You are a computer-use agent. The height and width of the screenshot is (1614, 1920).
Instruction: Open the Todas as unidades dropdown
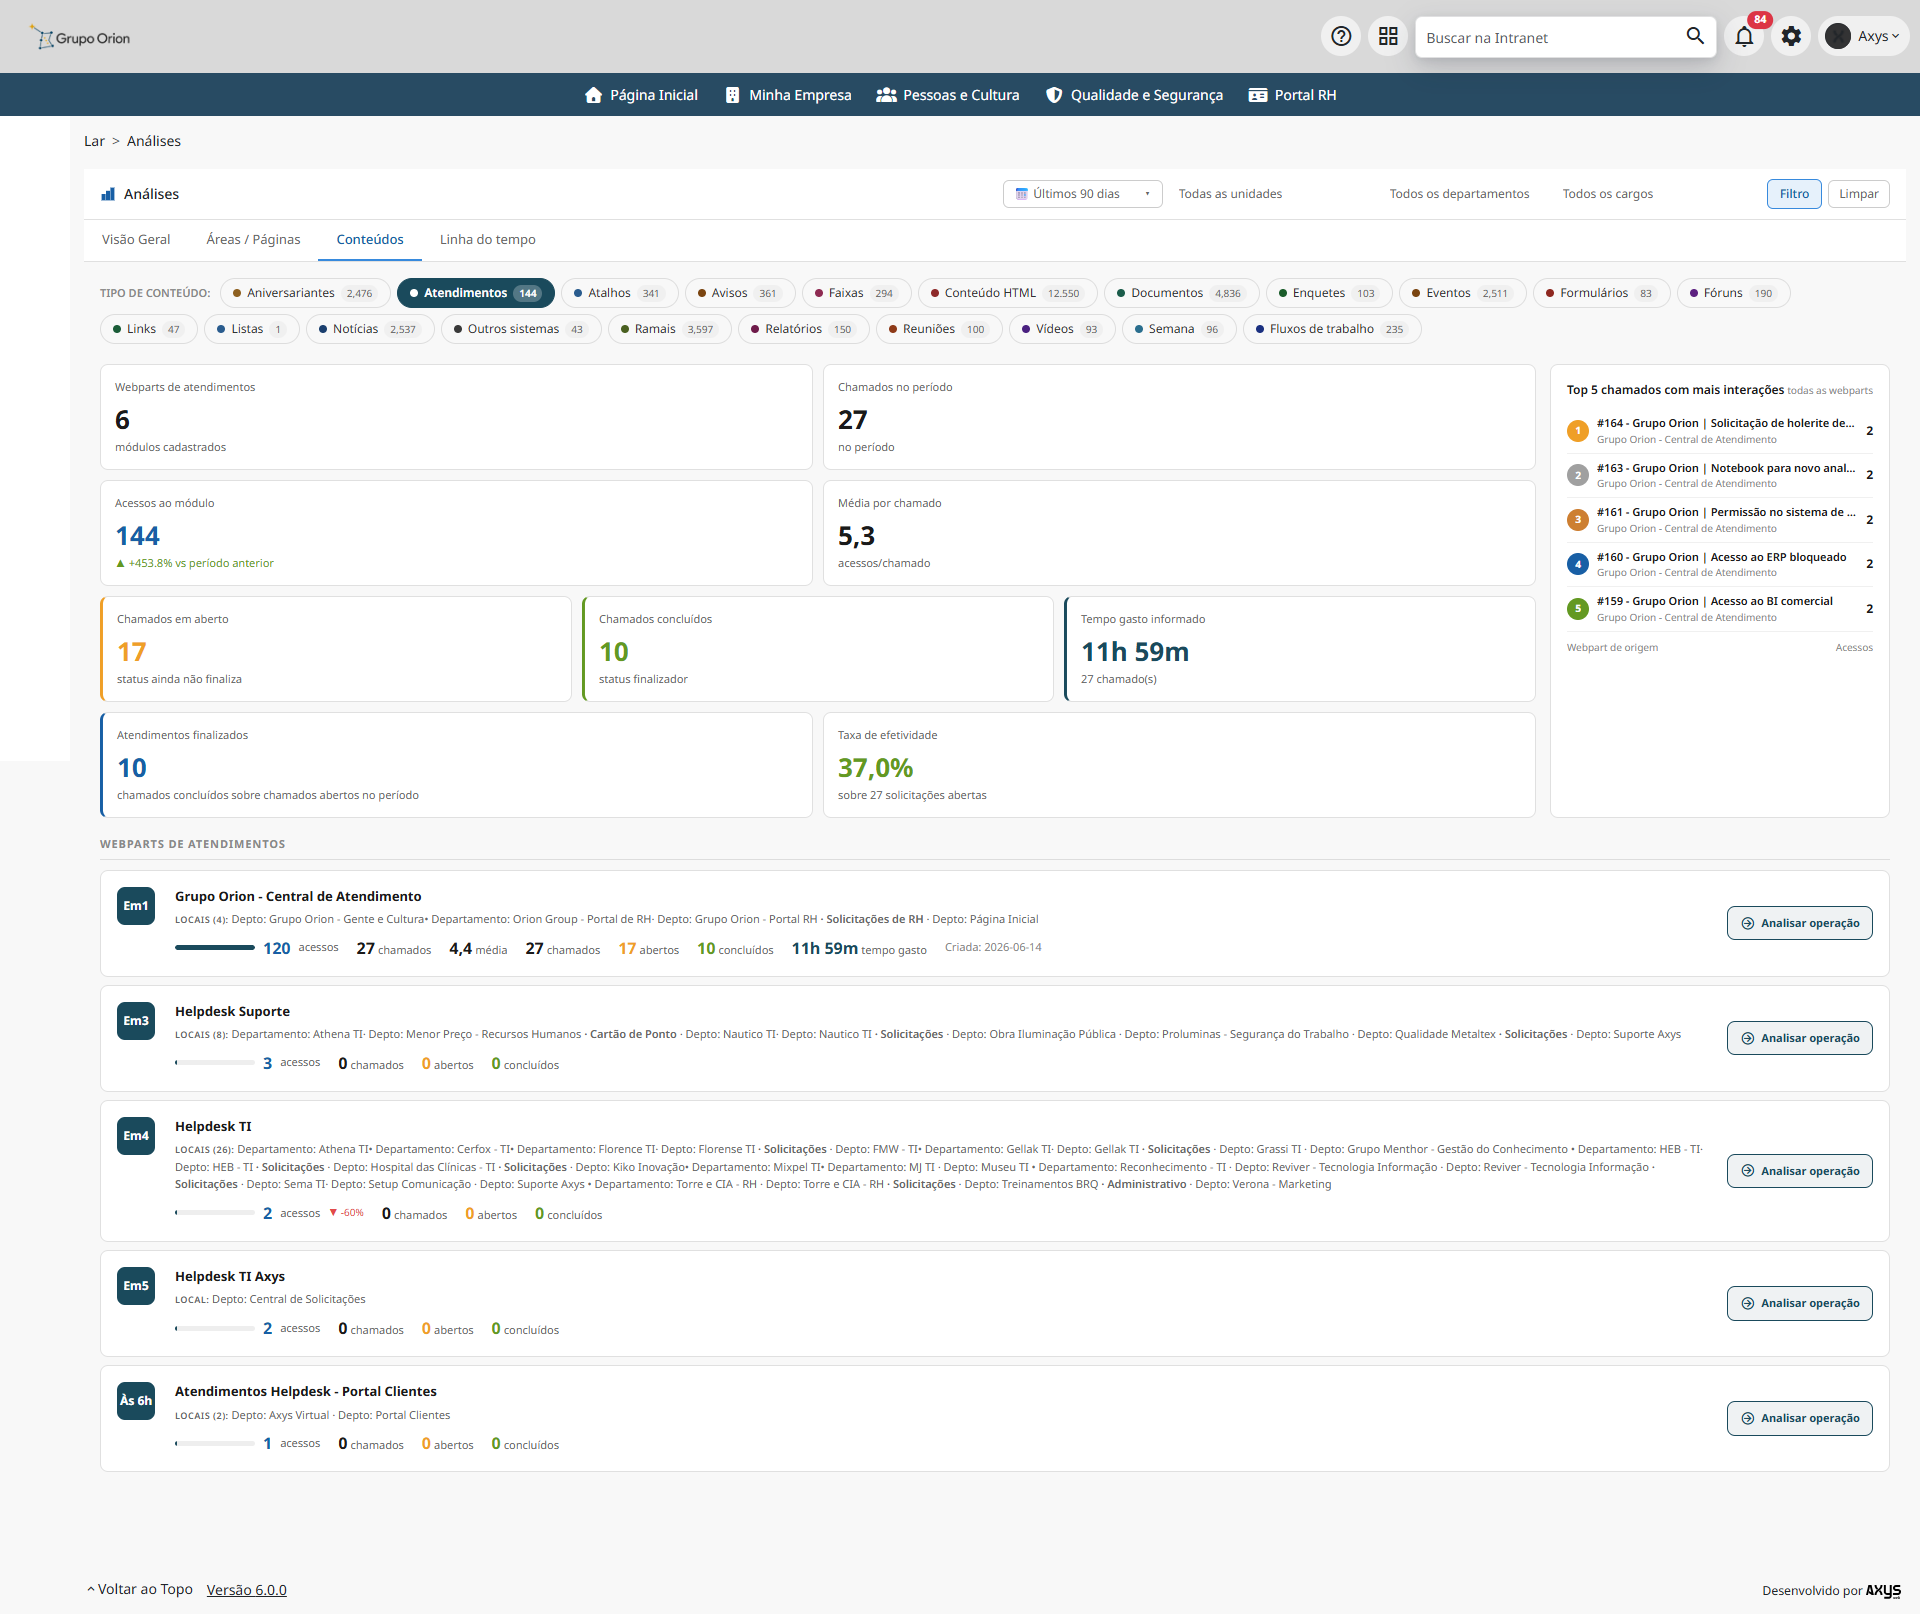point(1229,194)
